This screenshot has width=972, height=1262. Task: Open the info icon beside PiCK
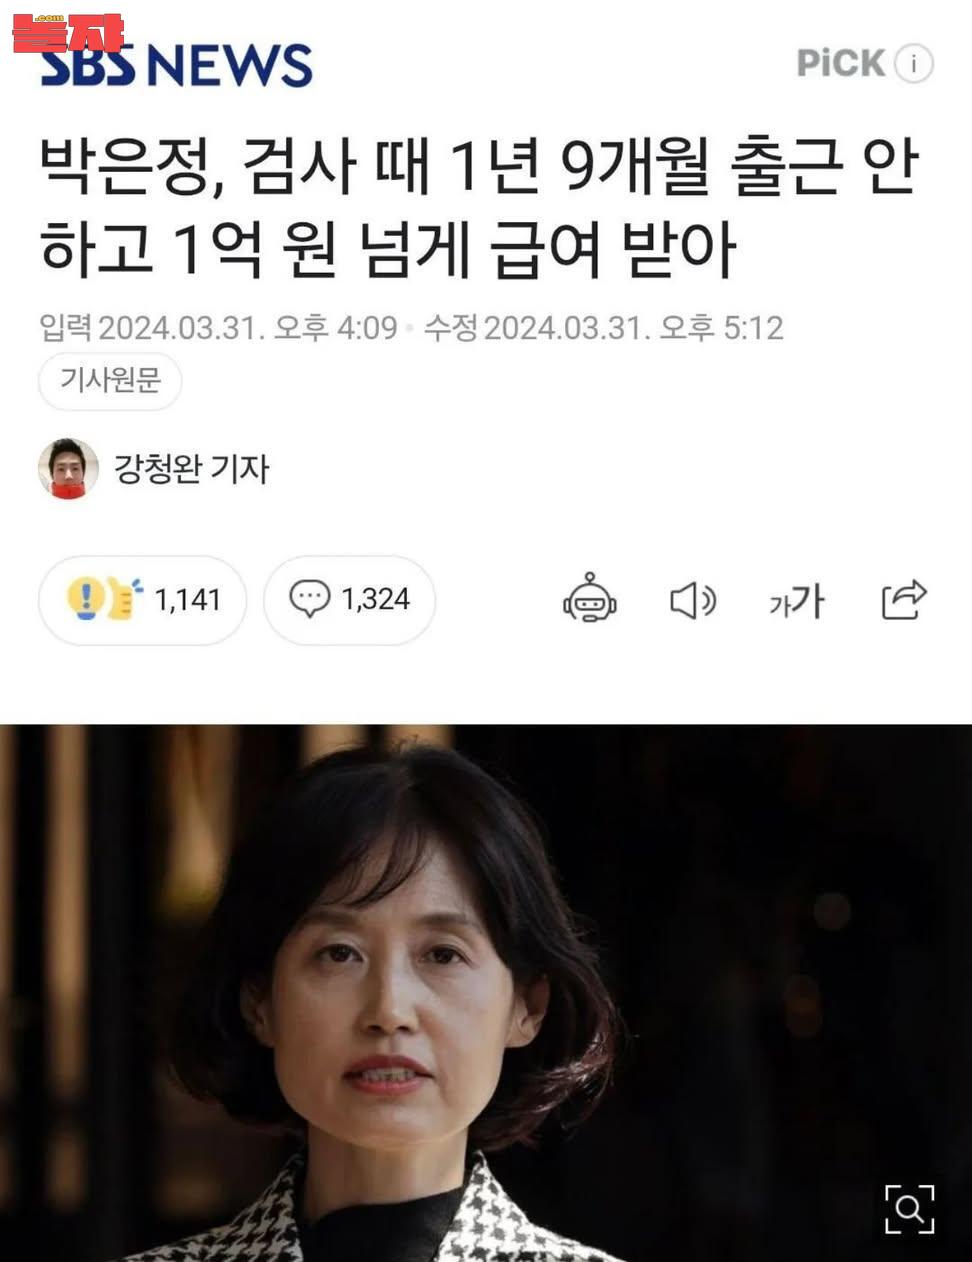[913, 63]
